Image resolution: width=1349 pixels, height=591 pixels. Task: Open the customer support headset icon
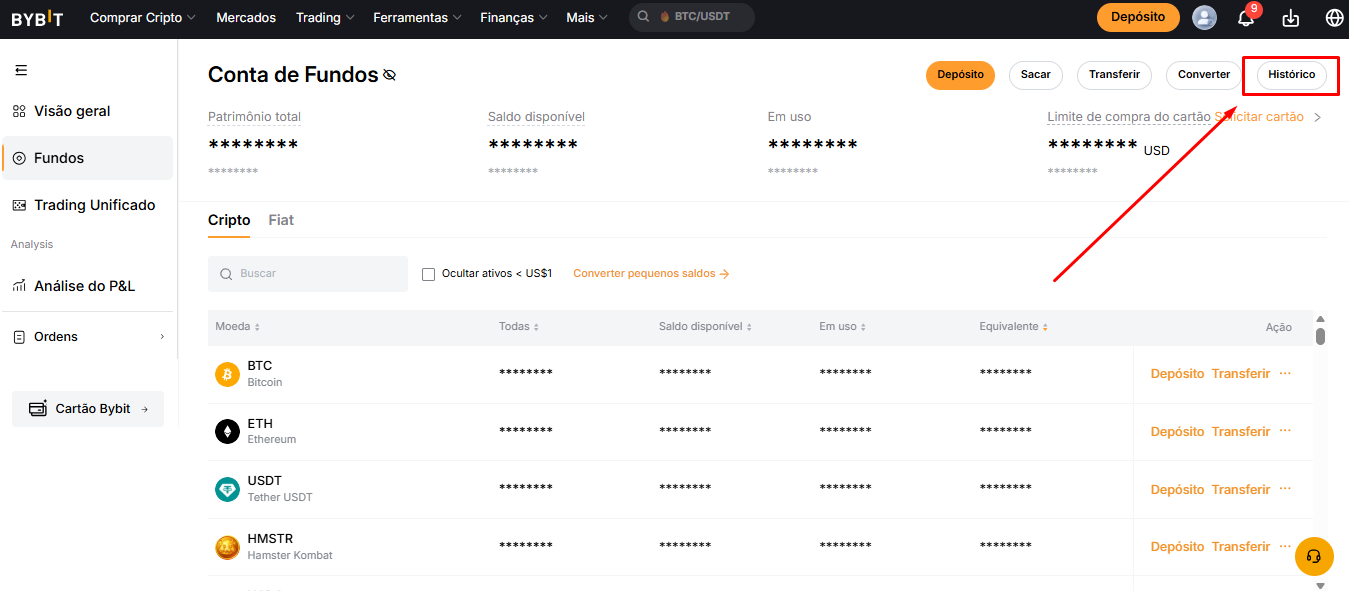tap(1314, 556)
